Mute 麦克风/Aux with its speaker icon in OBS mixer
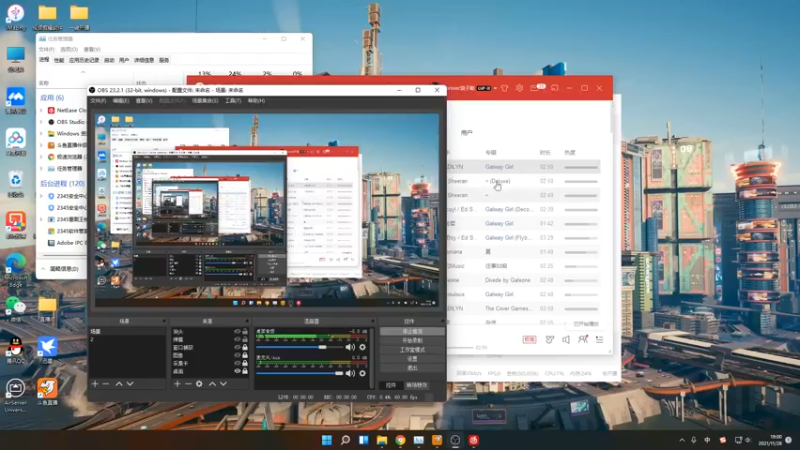800x450 pixels. pyautogui.click(x=350, y=373)
